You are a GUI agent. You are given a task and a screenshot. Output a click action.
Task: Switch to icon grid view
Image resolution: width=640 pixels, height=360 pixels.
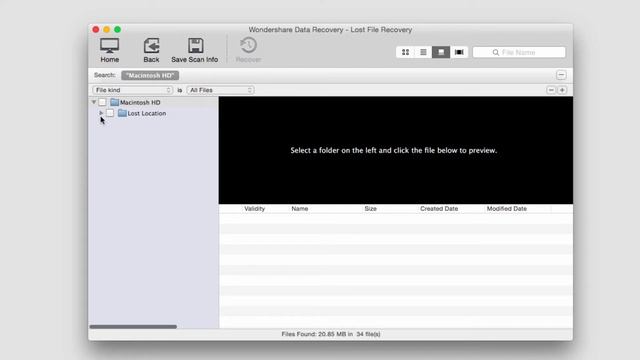coord(405,52)
